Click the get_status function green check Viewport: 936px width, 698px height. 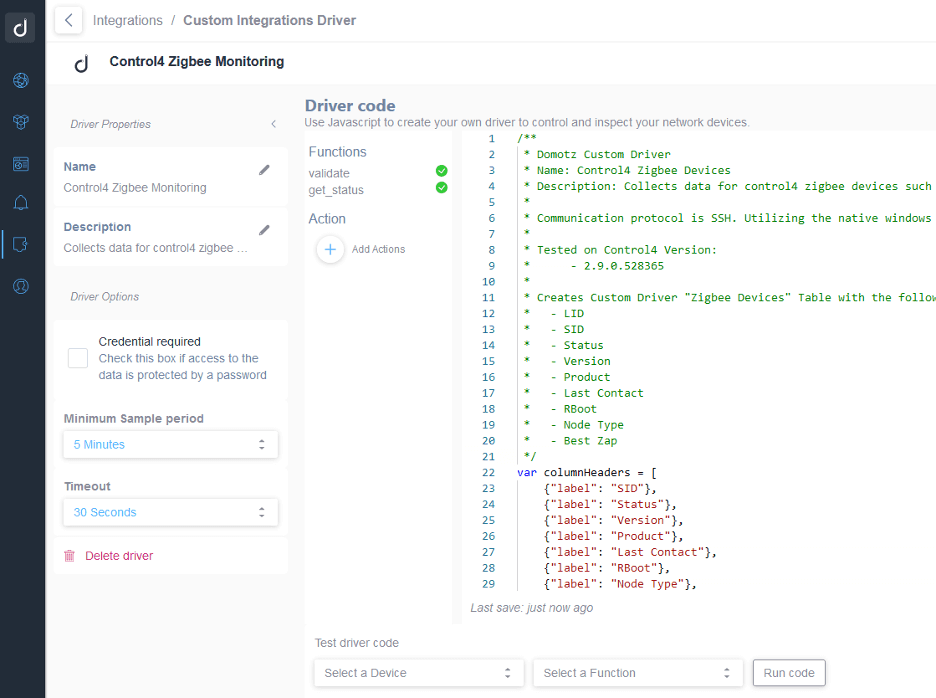[442, 187]
